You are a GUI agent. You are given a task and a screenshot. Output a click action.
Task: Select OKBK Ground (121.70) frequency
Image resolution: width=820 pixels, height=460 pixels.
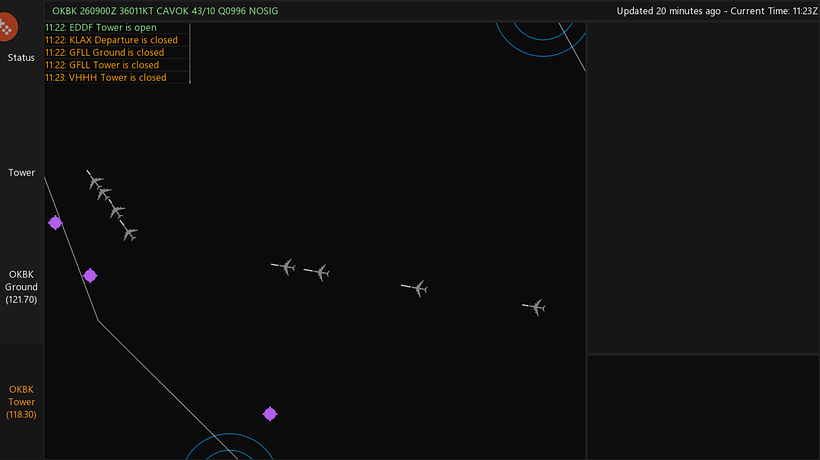click(21, 287)
